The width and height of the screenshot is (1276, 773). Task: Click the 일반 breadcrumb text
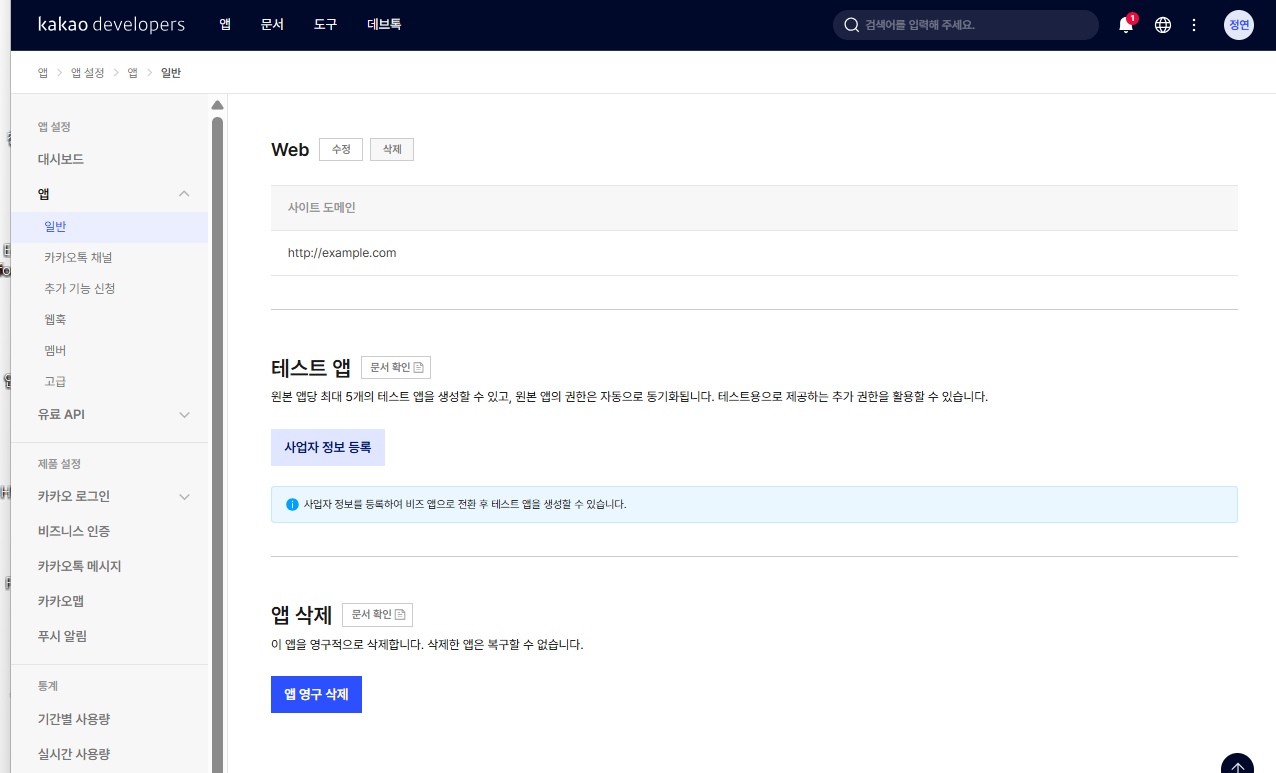171,73
